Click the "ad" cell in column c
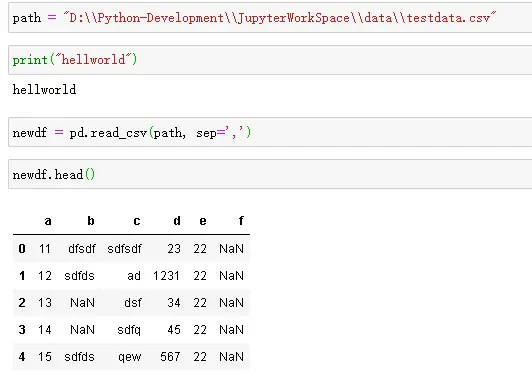 pyautogui.click(x=134, y=276)
